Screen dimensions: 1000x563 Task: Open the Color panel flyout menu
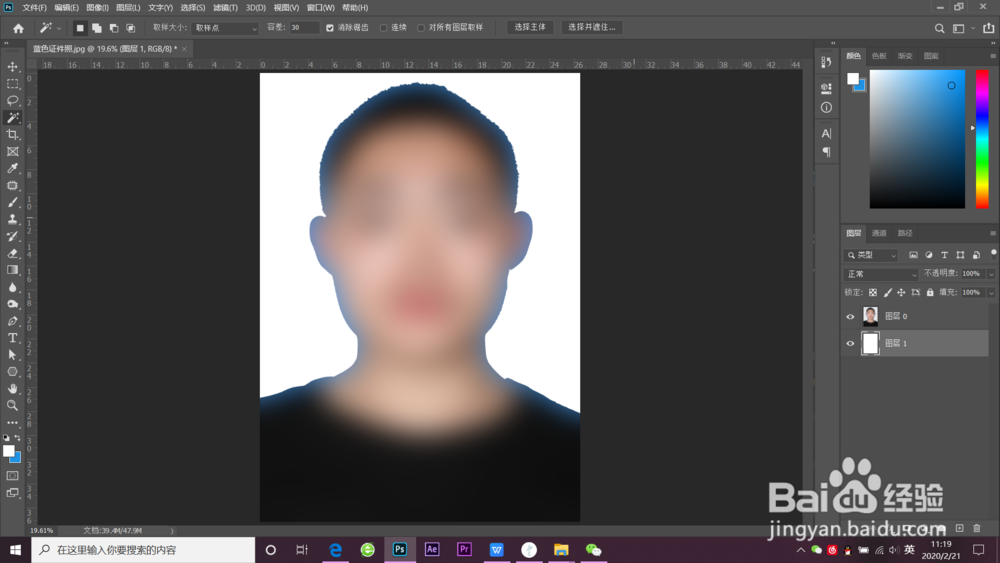click(x=992, y=56)
